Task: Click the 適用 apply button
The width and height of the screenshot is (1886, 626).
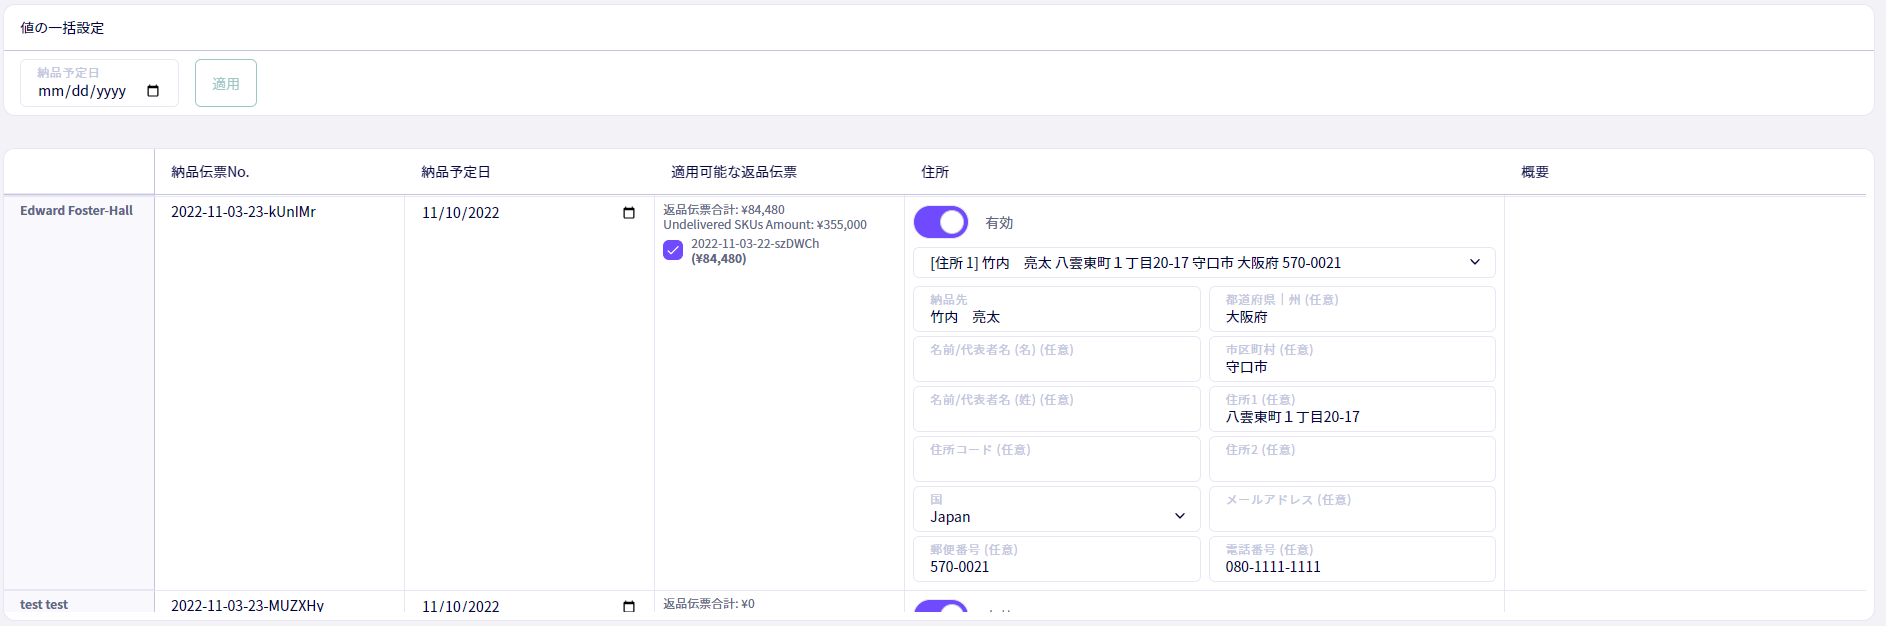Action: click(x=226, y=83)
